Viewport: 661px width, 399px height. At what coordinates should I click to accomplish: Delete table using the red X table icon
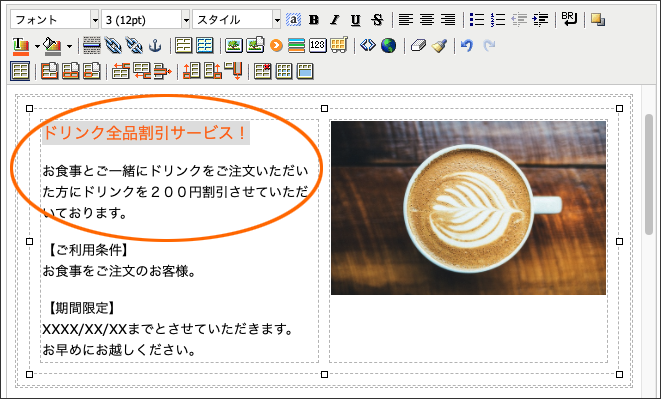tap(263, 71)
